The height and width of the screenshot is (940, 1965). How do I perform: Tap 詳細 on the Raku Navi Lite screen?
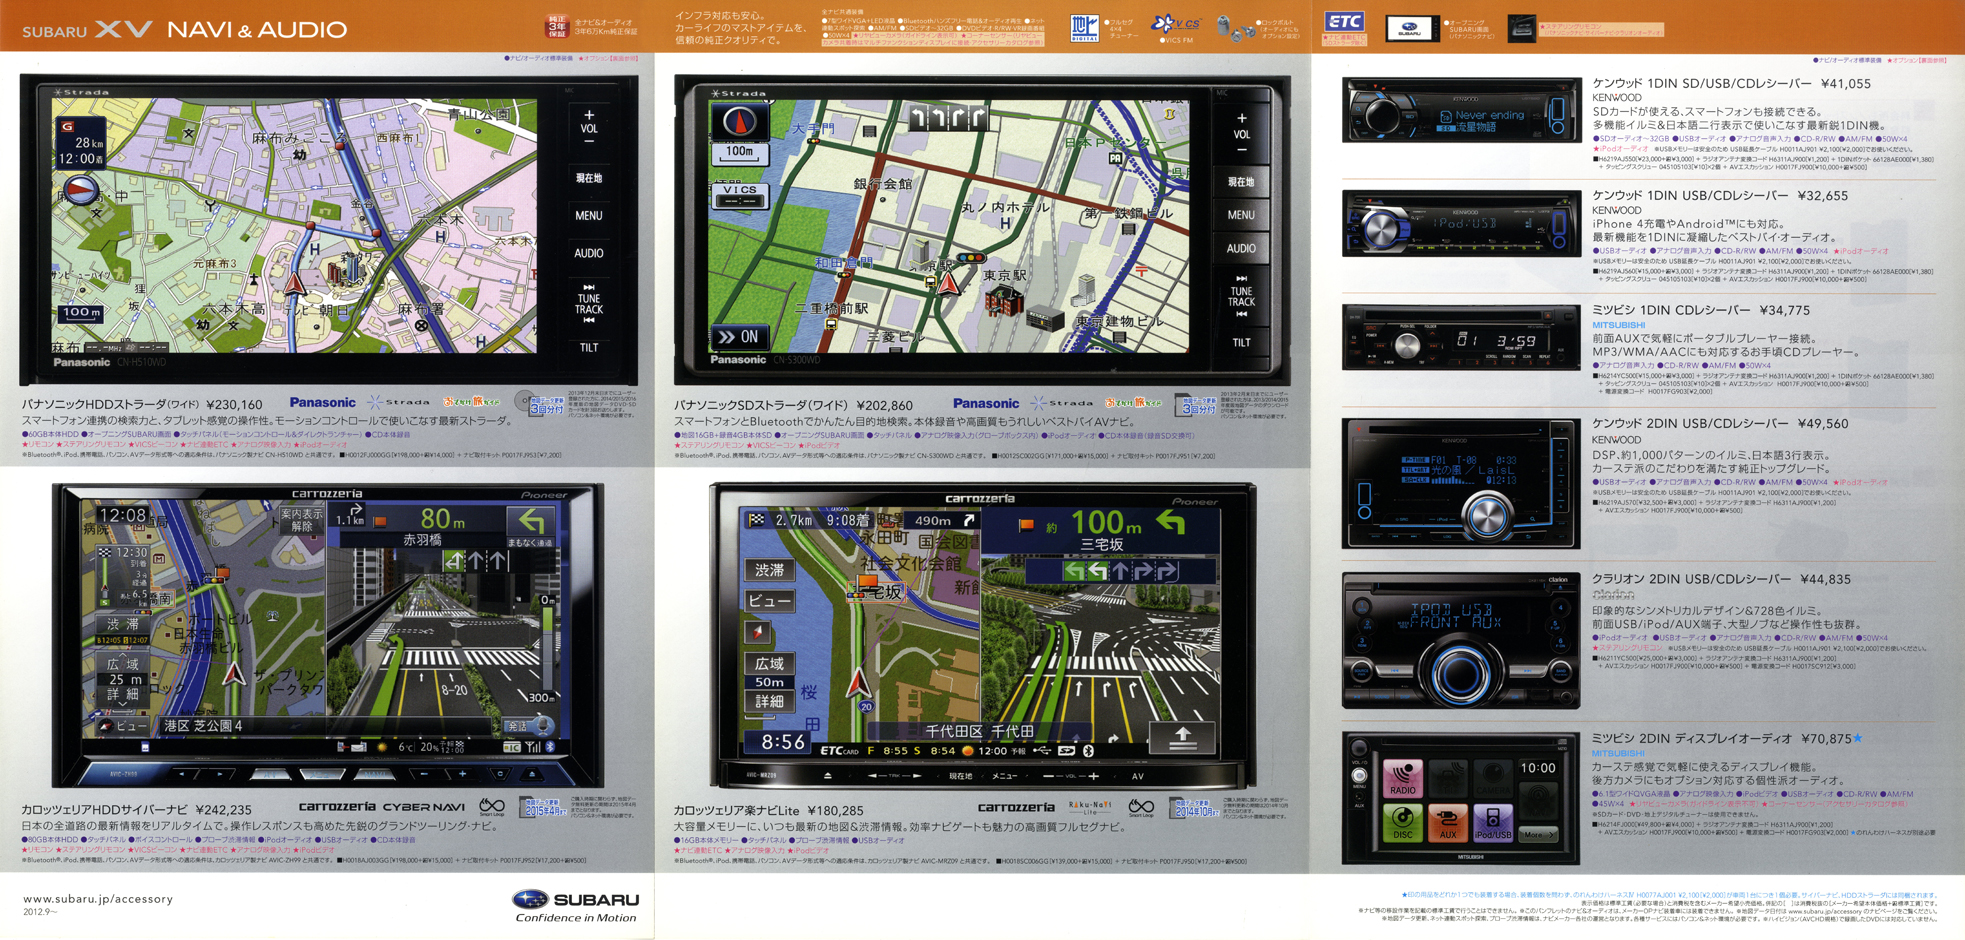(x=769, y=701)
